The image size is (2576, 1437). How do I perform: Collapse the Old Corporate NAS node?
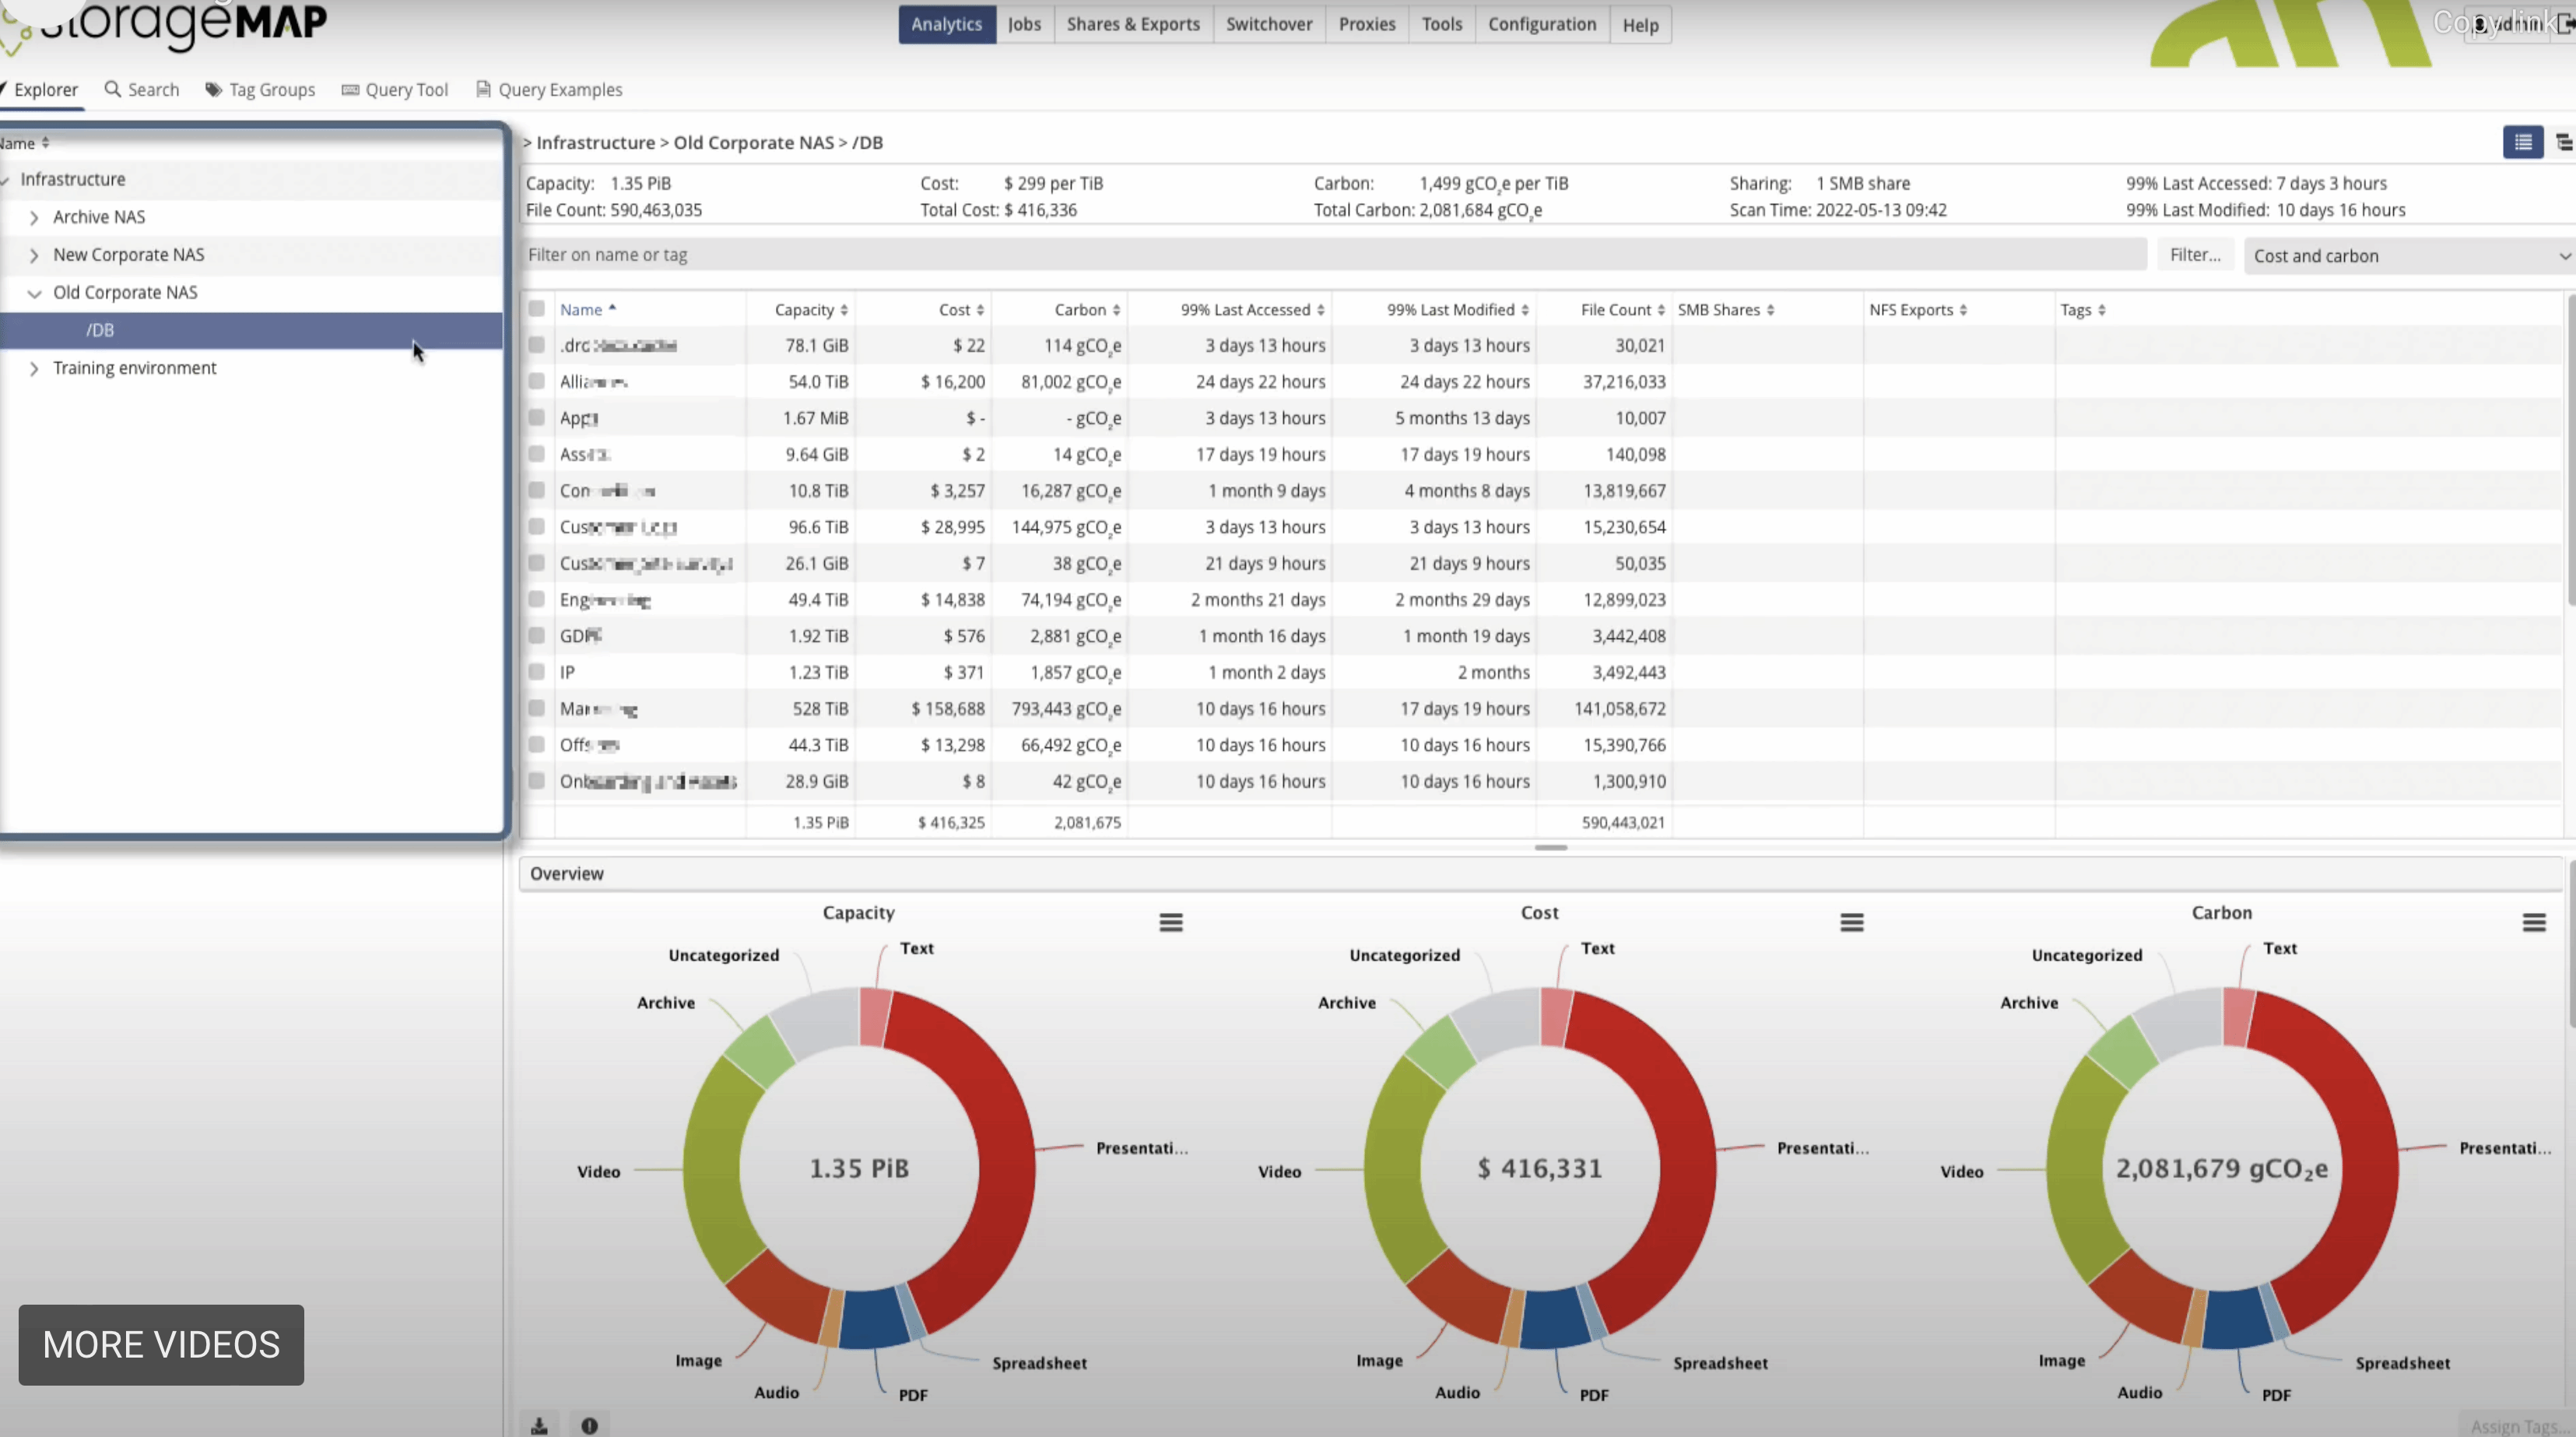35,293
